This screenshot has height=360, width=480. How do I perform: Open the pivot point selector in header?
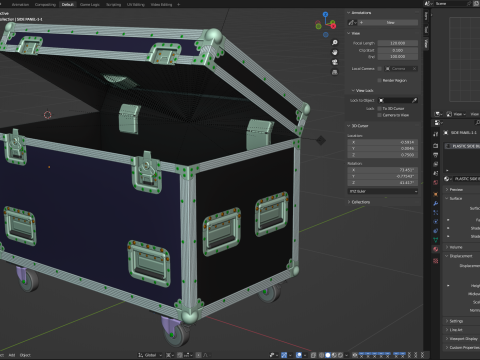tap(169, 355)
